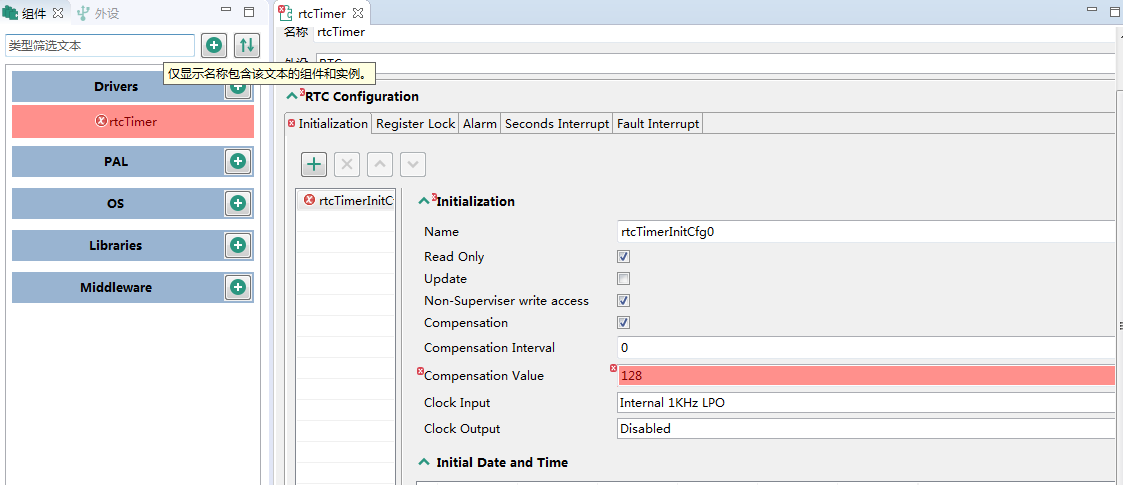1123x485 pixels.
Task: Open the Alarm tab
Action: pos(480,124)
